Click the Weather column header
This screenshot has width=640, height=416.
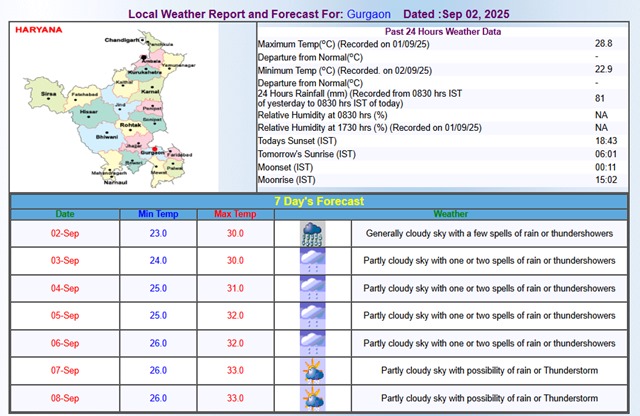point(451,214)
